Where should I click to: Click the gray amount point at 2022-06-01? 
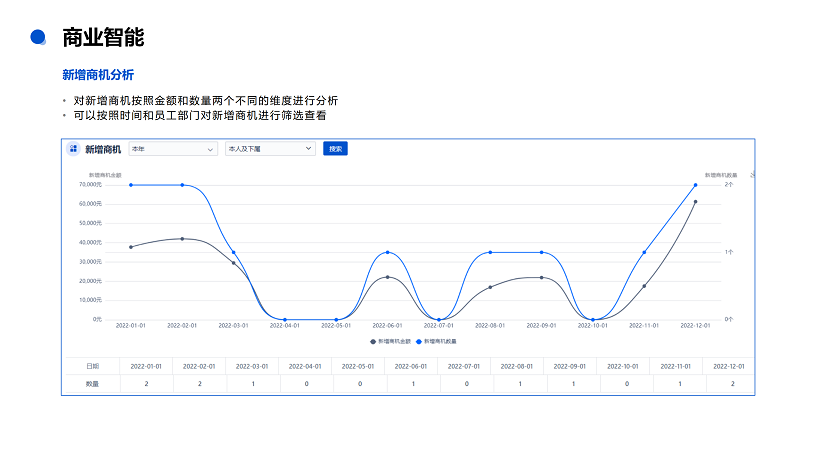coord(388,277)
